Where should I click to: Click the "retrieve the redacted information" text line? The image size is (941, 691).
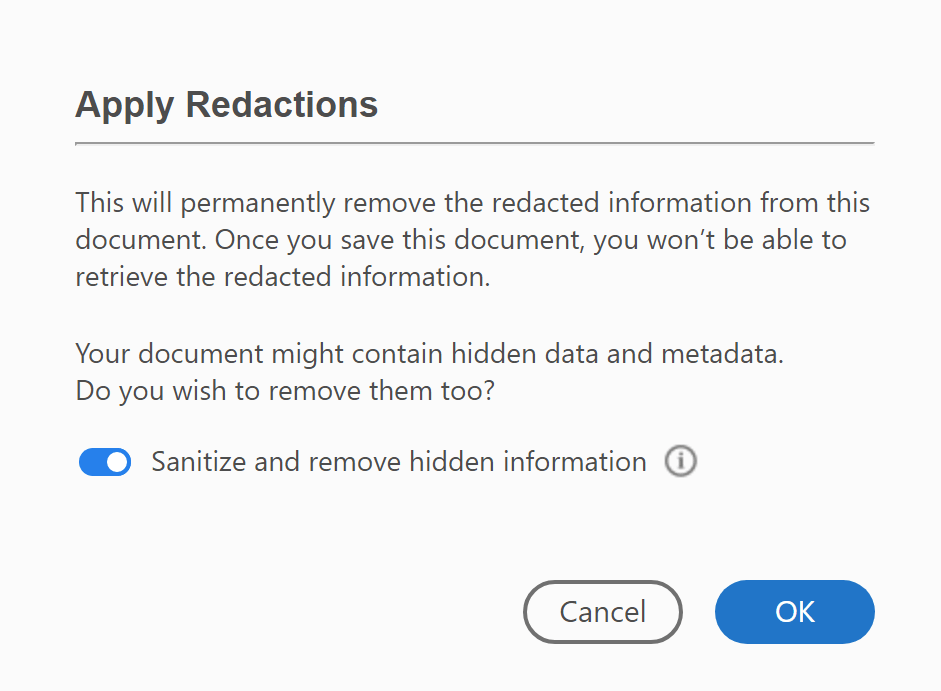point(282,277)
